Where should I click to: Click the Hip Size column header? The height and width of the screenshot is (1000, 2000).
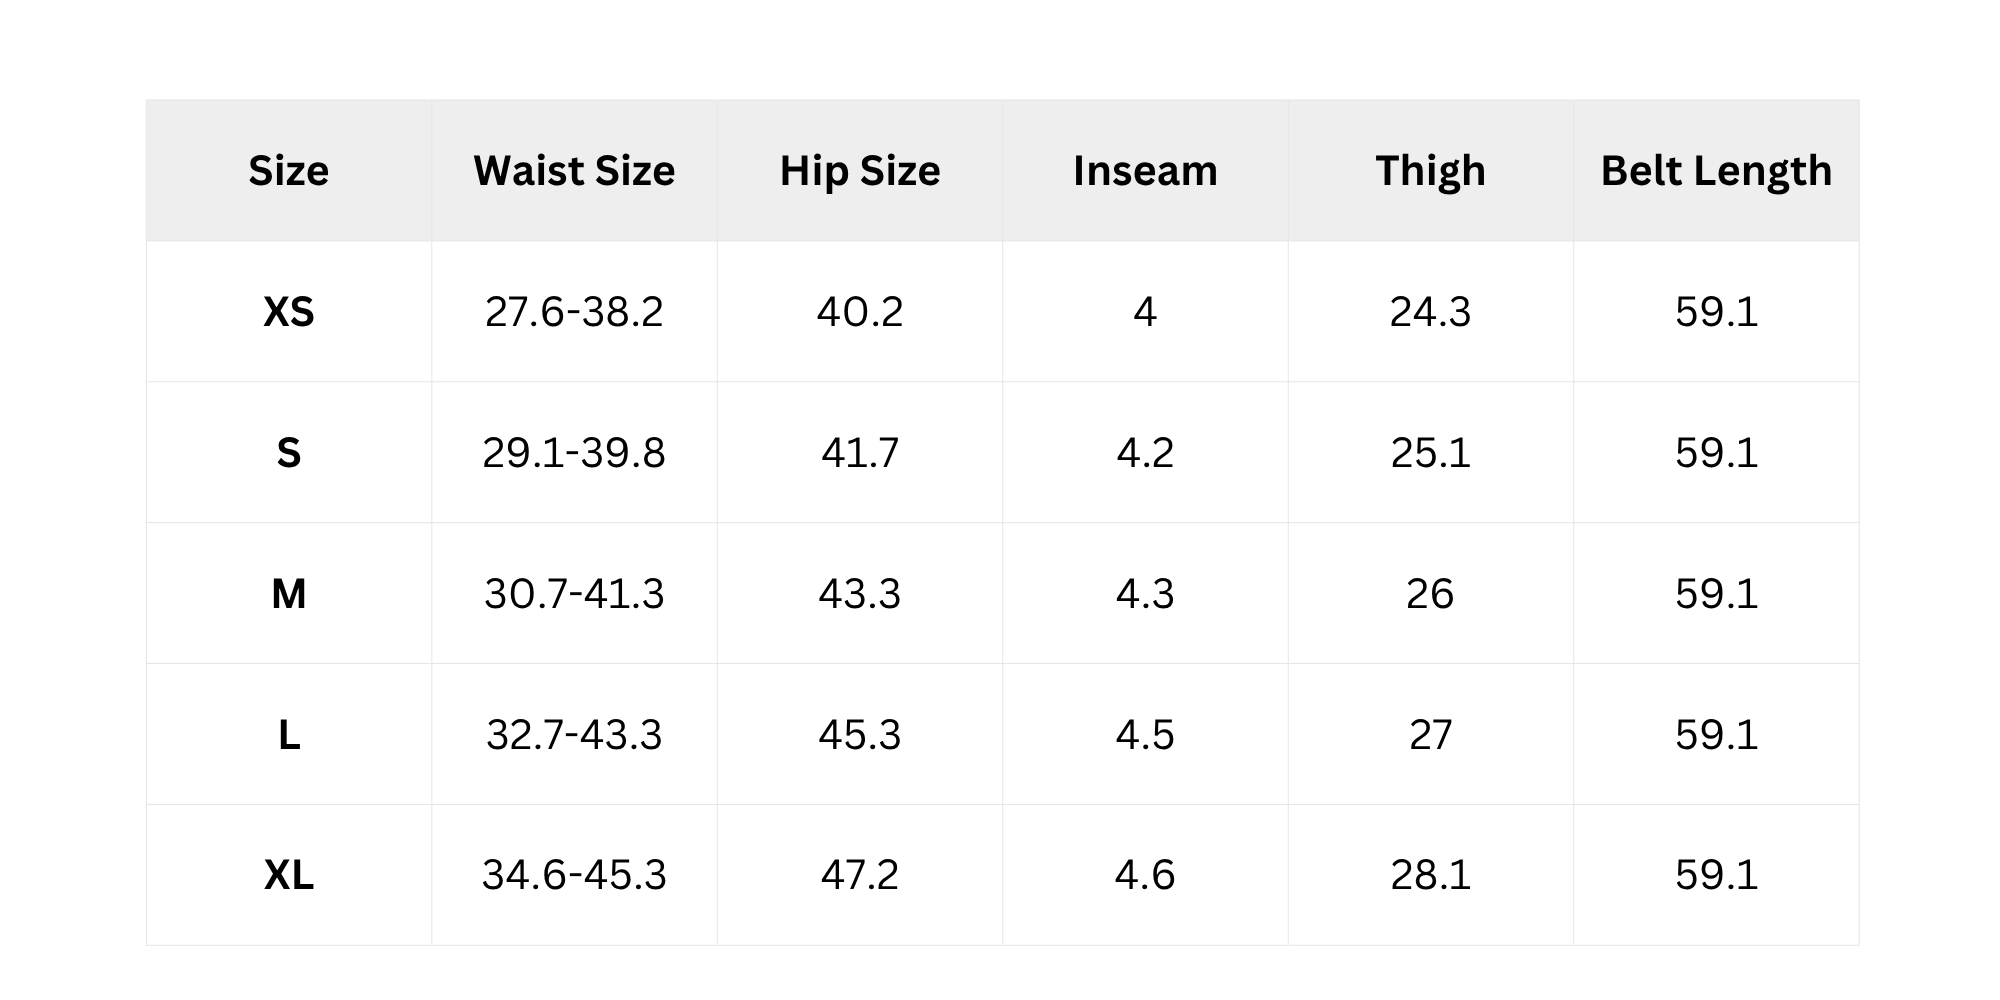pos(860,171)
